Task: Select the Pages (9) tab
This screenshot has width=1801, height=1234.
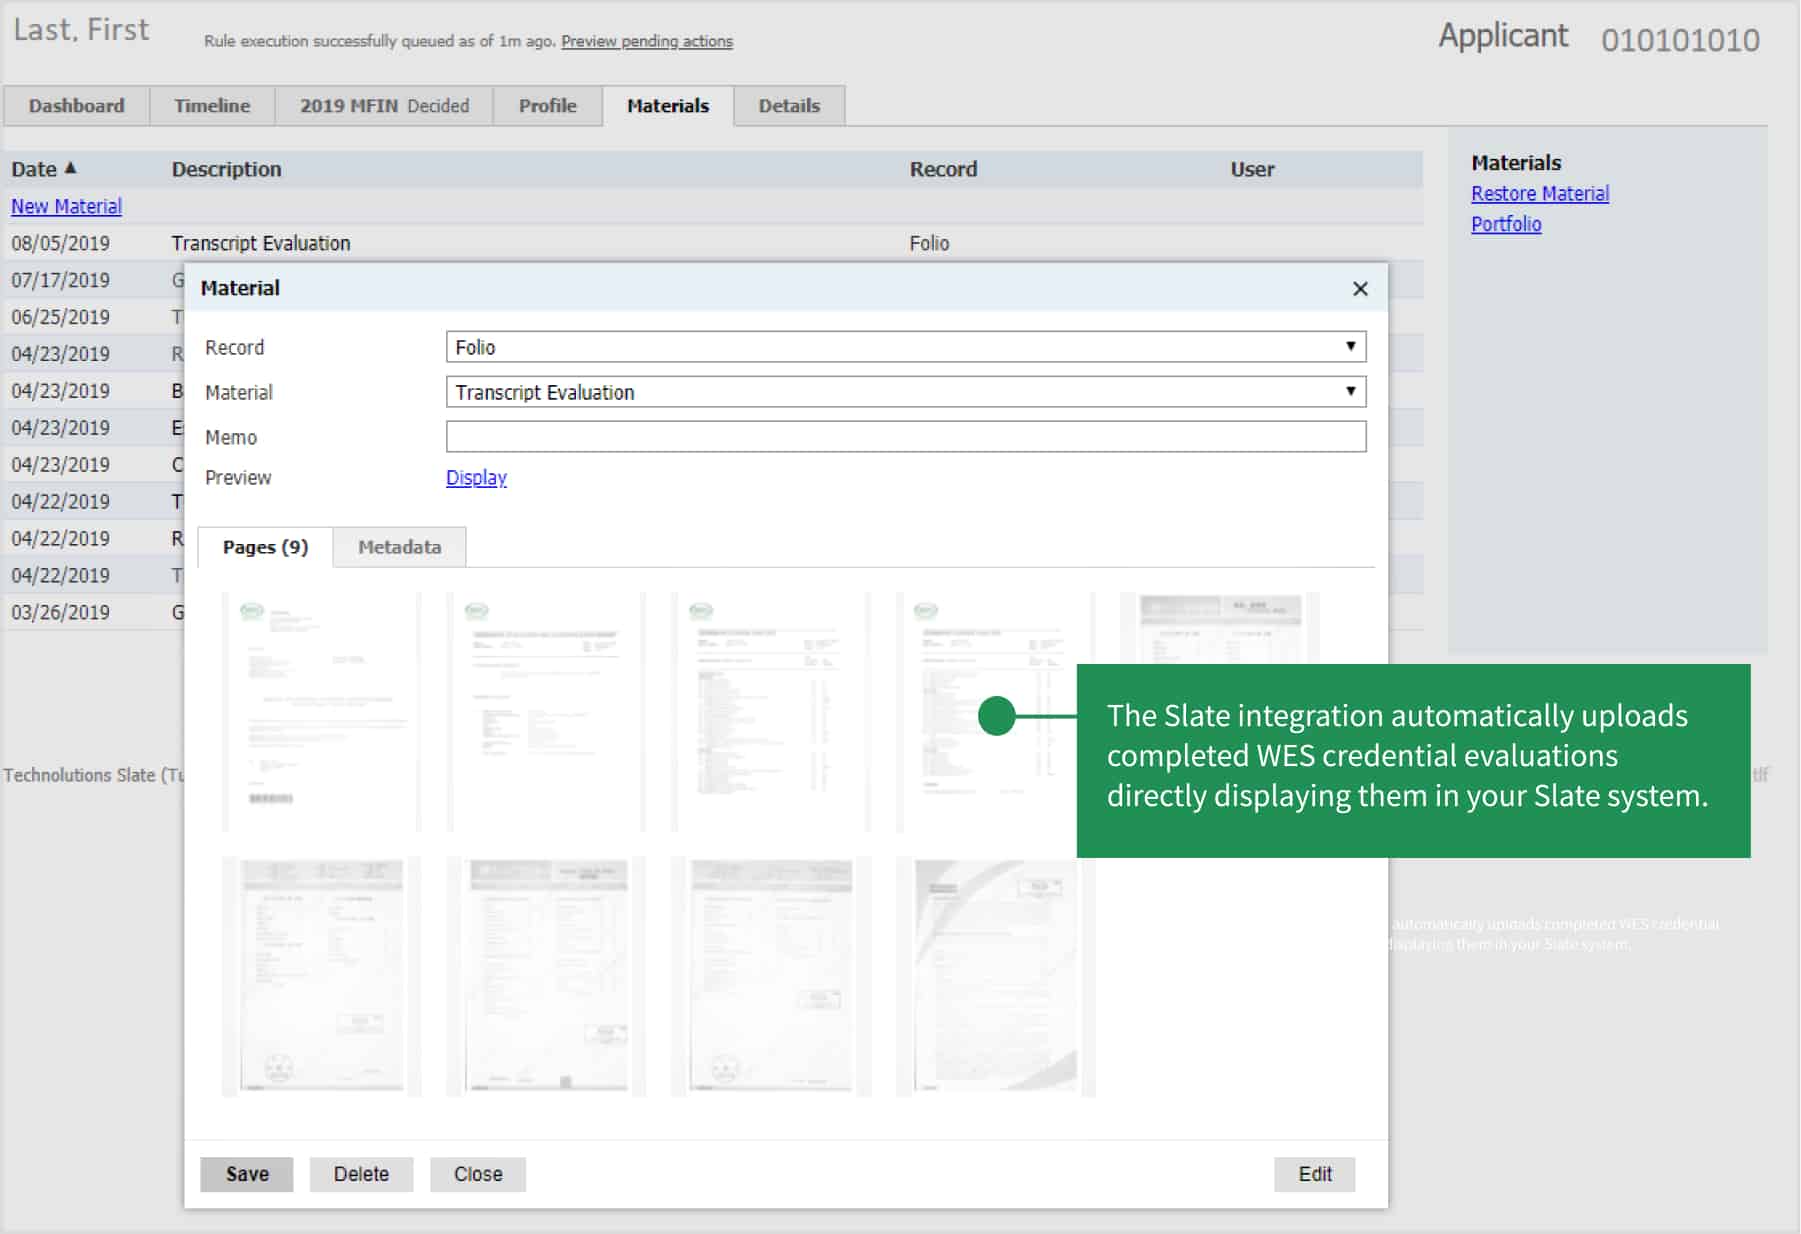Action: pos(265,547)
